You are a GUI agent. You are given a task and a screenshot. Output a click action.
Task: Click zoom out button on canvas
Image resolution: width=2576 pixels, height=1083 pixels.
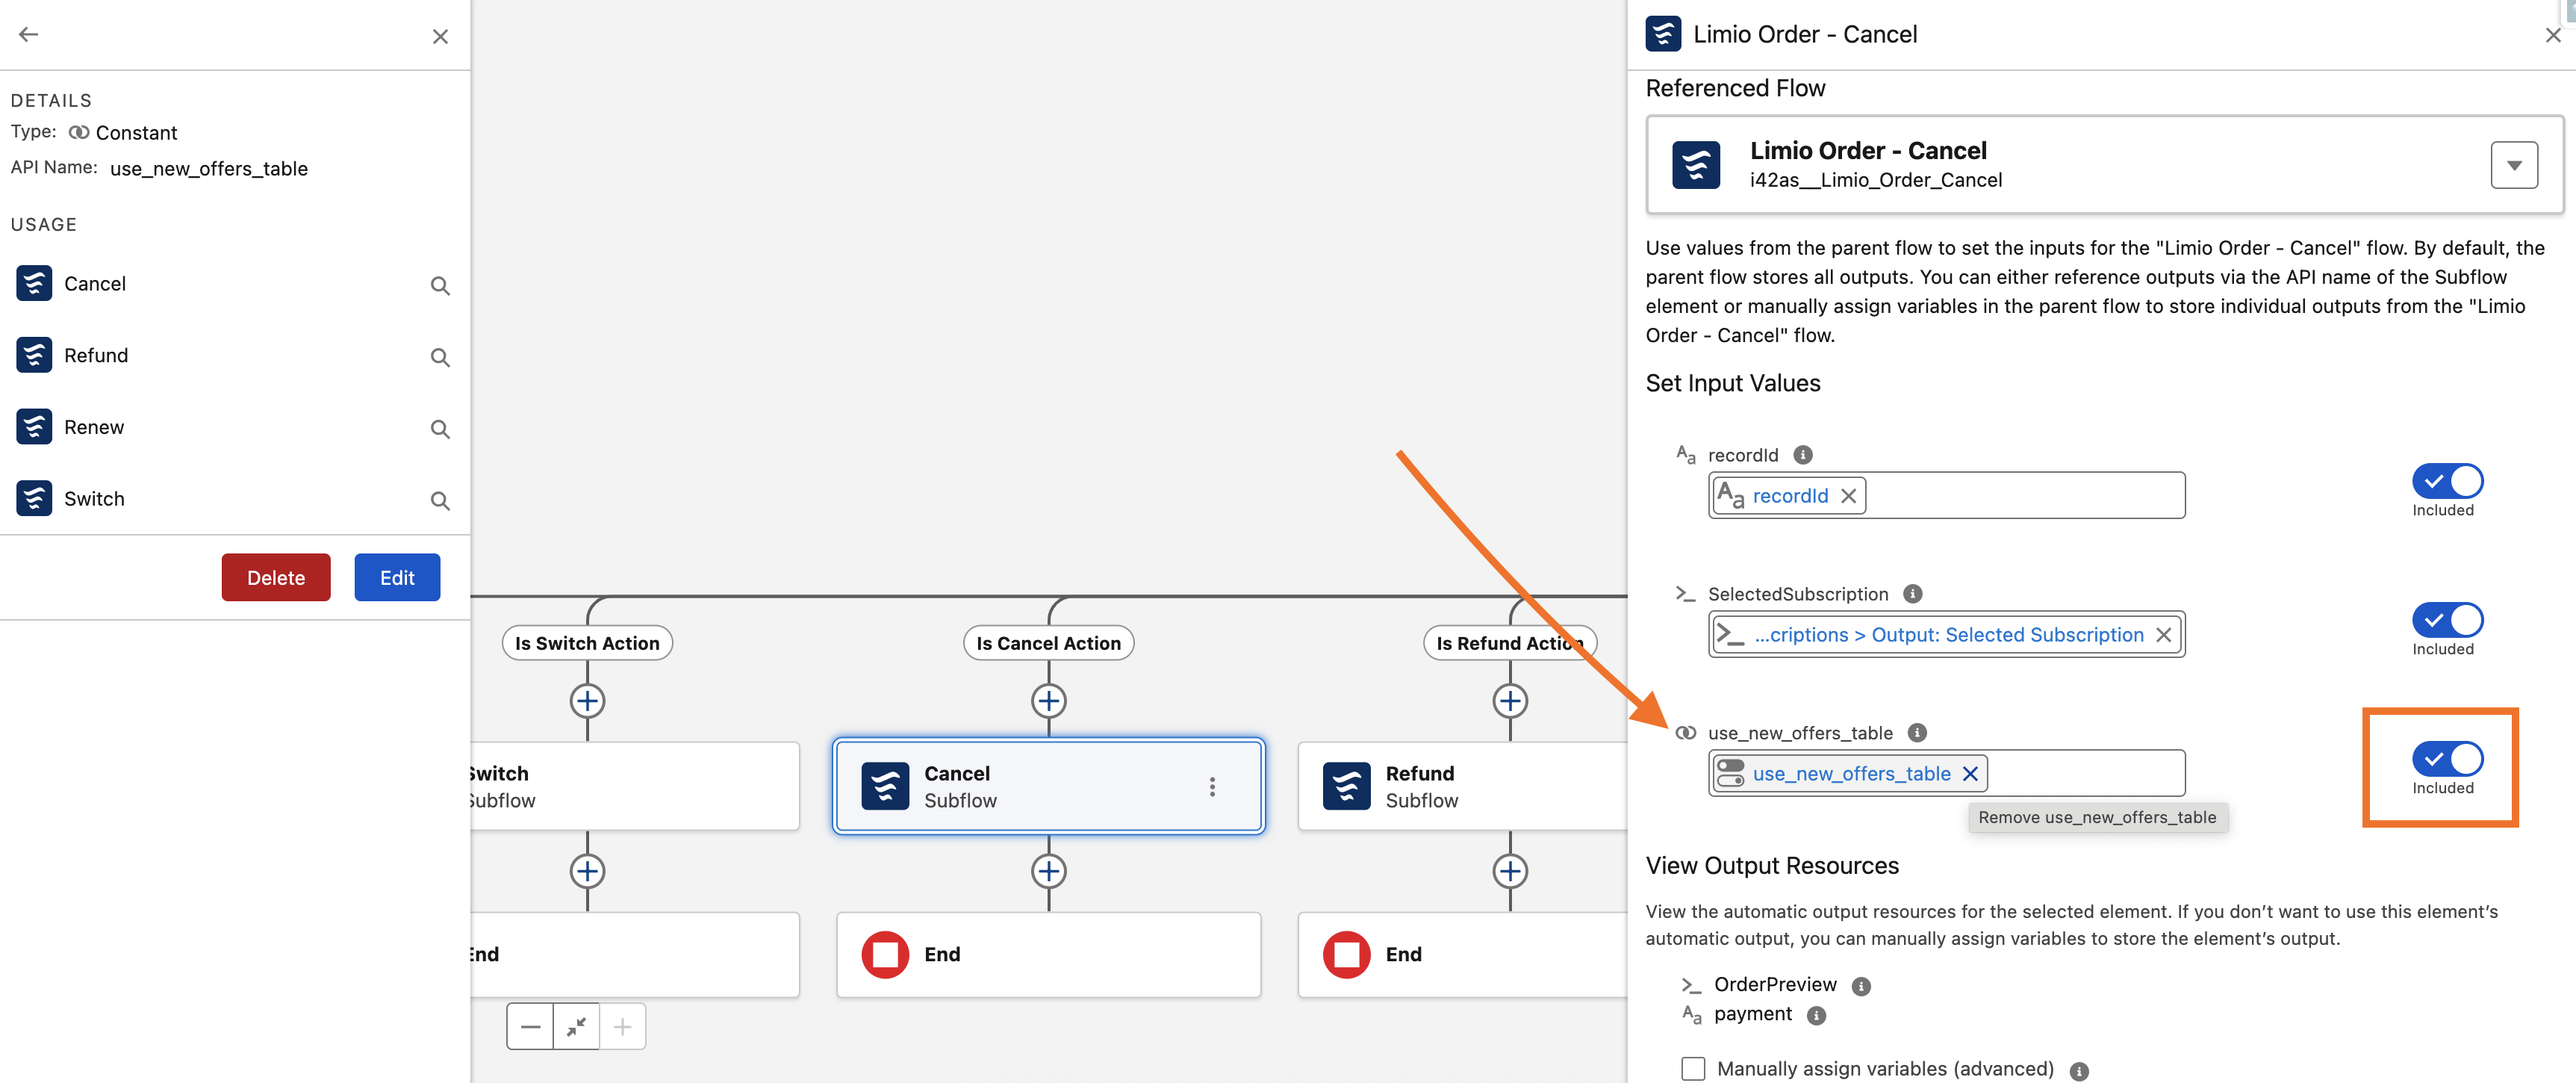coord(530,1027)
